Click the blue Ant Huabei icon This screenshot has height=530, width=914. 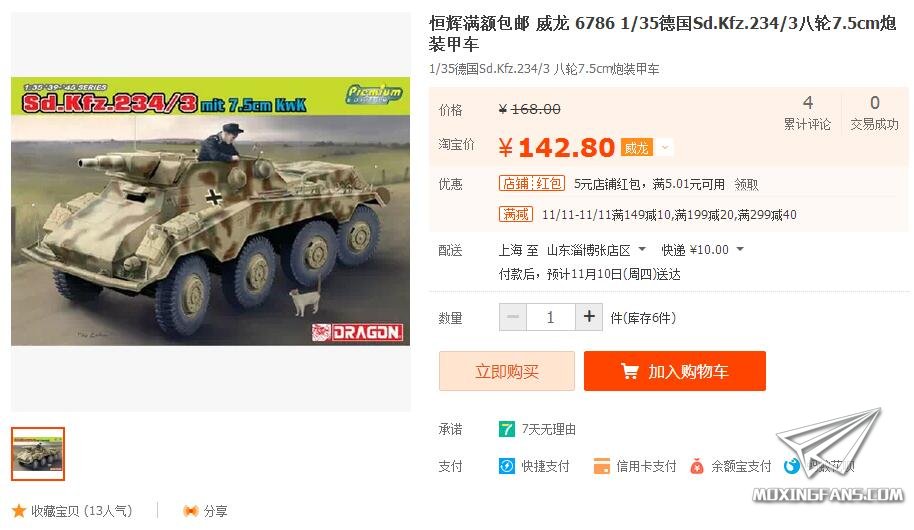pos(792,466)
